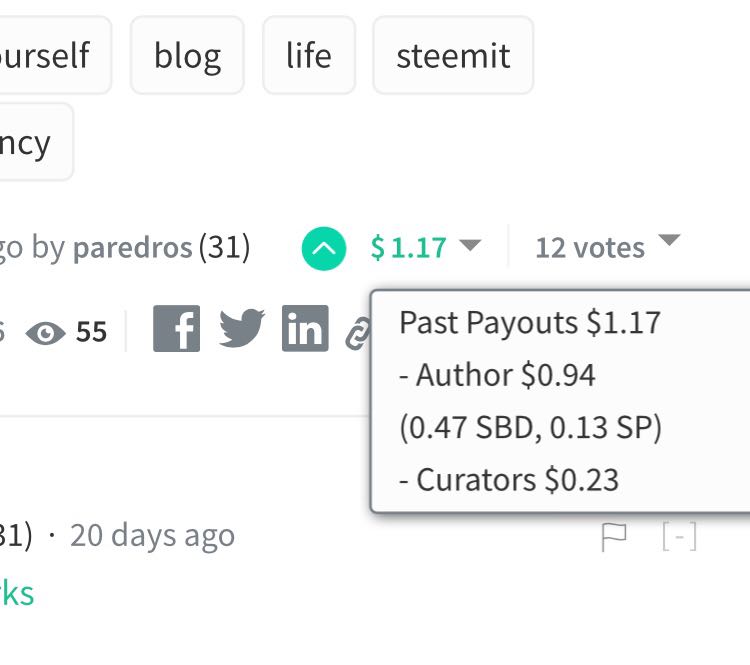Flag the comment from 20 days ago
The image size is (750, 665).
point(613,537)
